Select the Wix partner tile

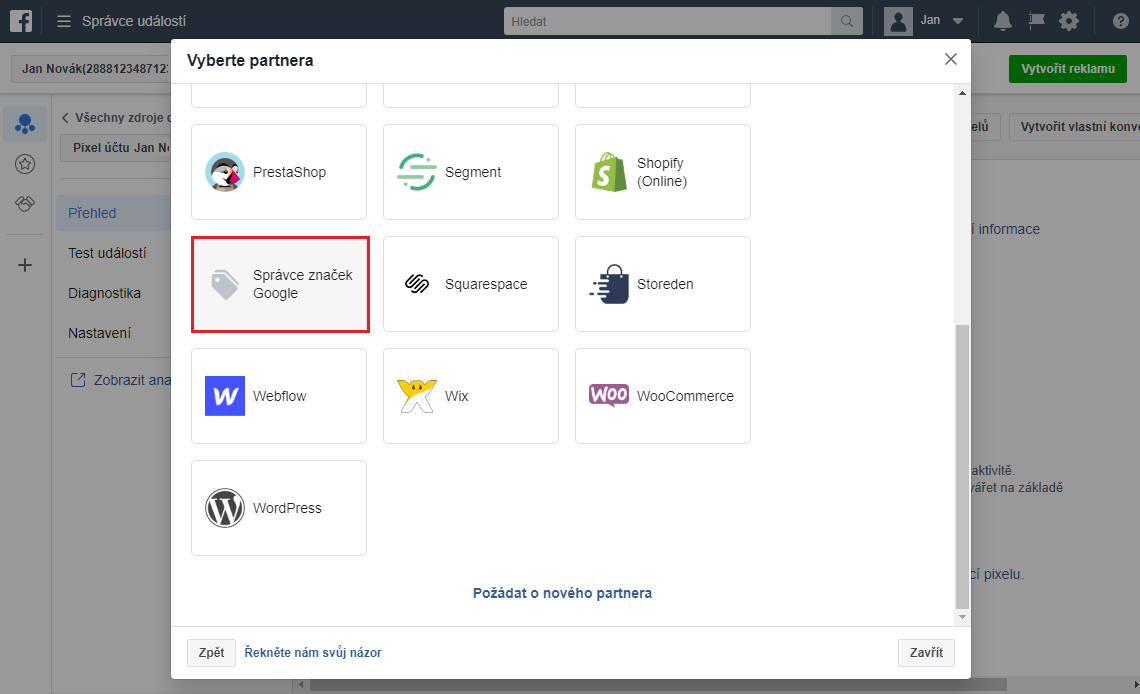tap(470, 396)
